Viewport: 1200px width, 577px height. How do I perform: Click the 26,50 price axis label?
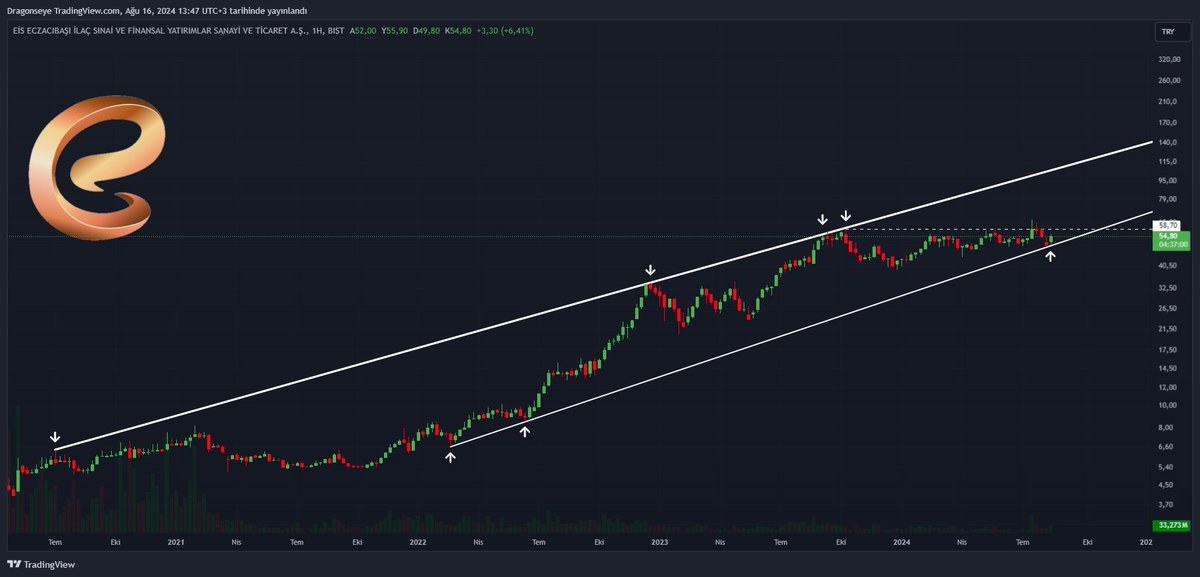click(x=1167, y=308)
